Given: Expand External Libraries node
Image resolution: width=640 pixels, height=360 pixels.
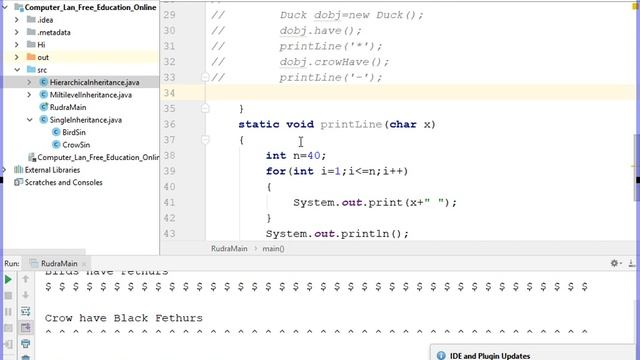Looking at the screenshot, I should [4, 170].
